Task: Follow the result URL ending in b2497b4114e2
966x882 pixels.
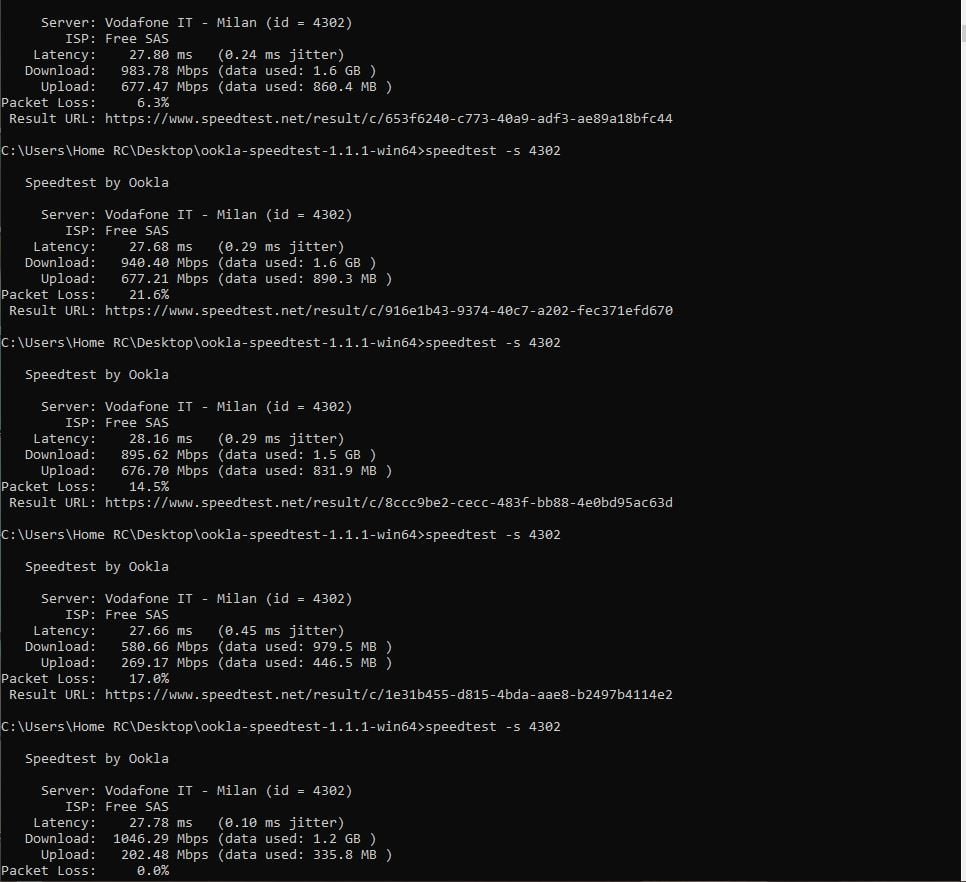Action: click(x=388, y=695)
